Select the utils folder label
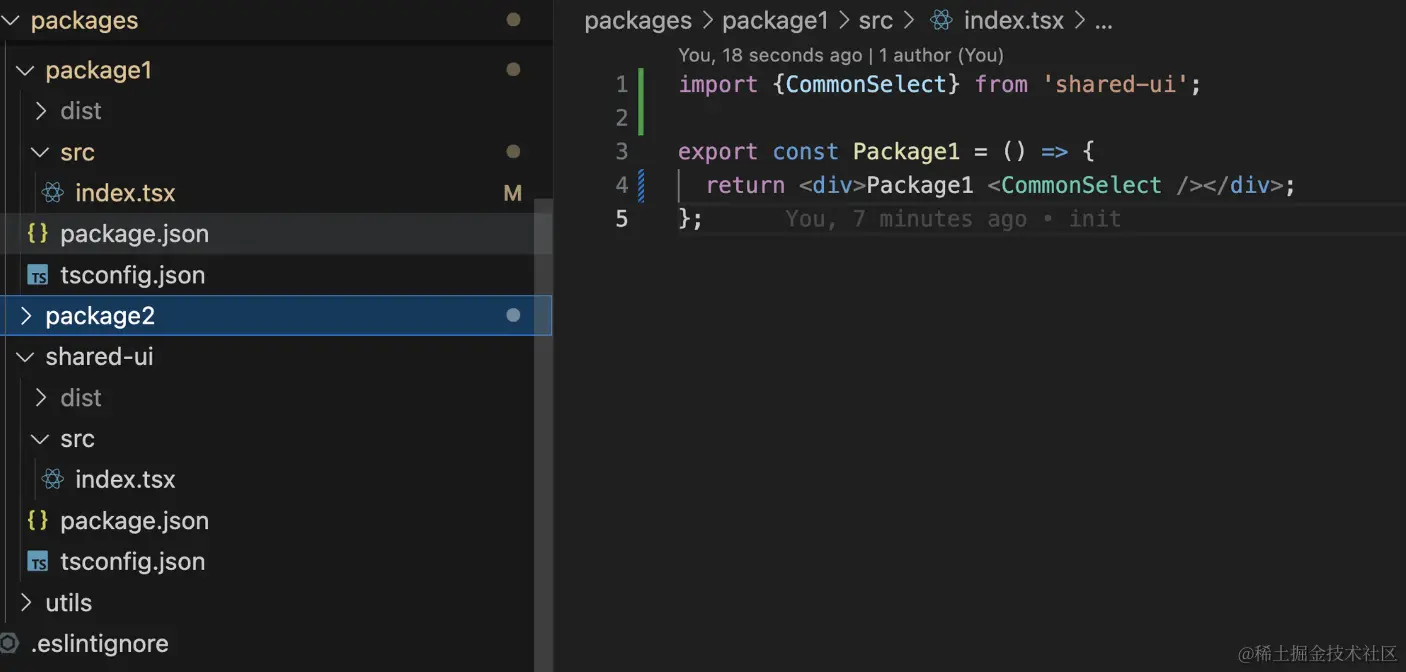Image resolution: width=1406 pixels, height=672 pixels. (x=68, y=603)
